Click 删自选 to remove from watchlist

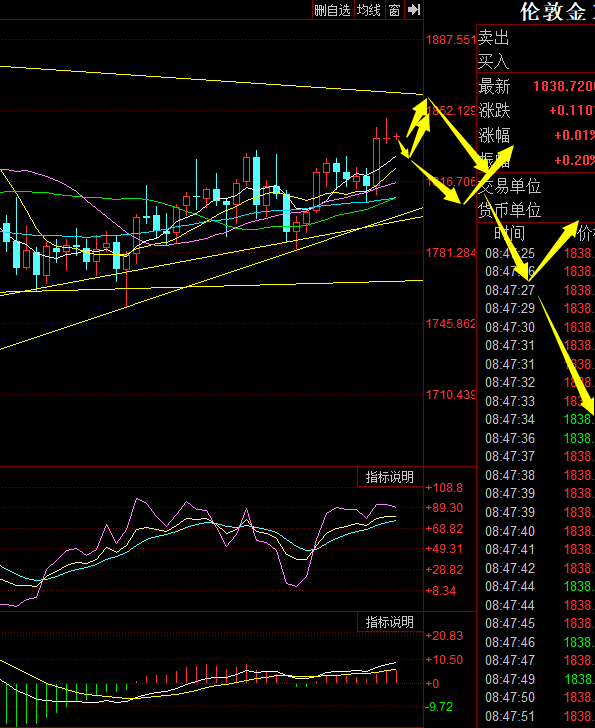[x=333, y=10]
